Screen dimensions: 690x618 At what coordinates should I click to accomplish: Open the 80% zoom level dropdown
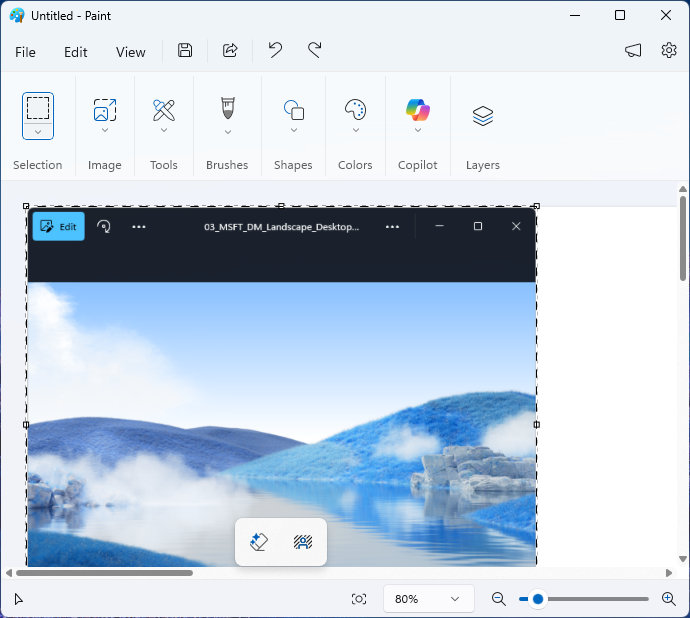point(429,599)
